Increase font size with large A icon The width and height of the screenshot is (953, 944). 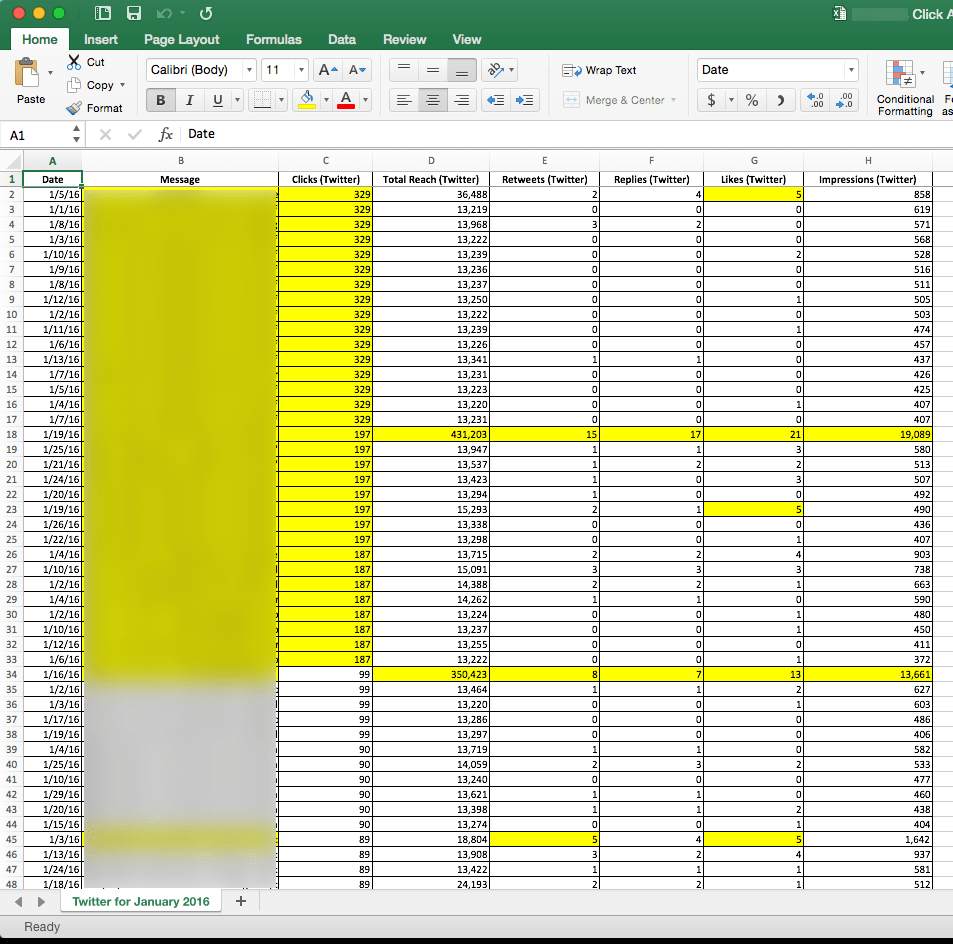328,70
